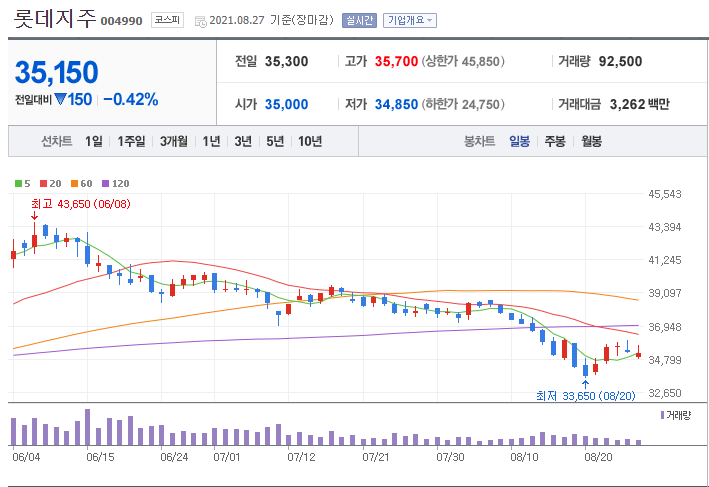
Task: Click the stock code 004990
Action: (121, 21)
